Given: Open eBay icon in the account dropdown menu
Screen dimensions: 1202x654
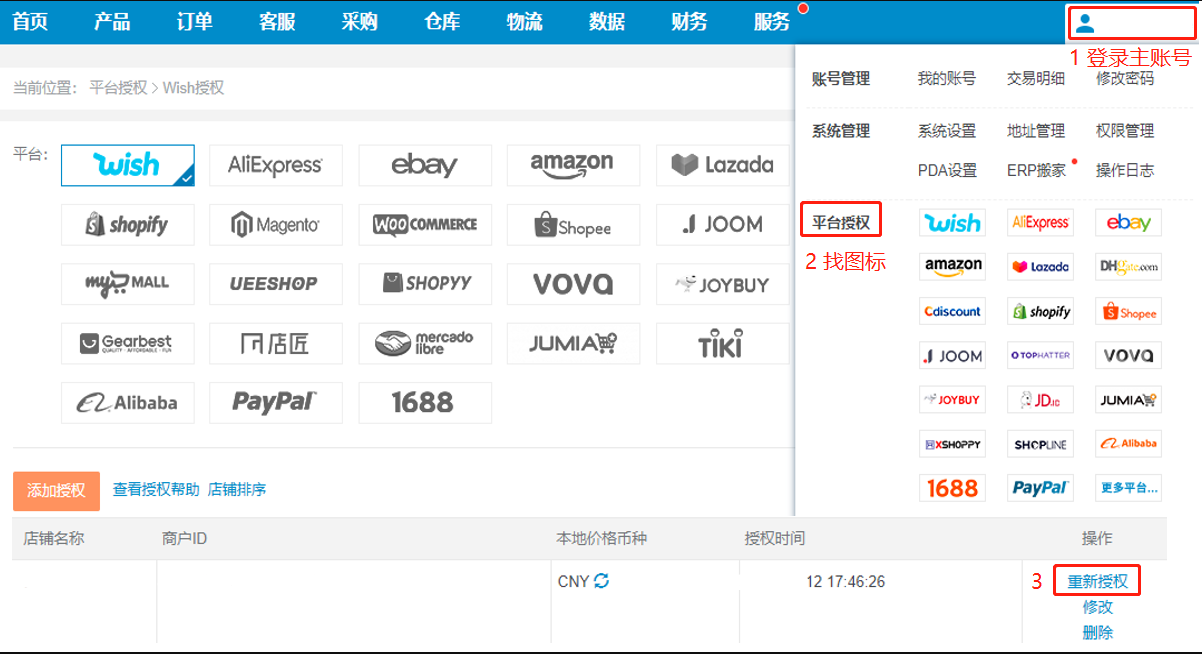Looking at the screenshot, I should coord(1128,223).
